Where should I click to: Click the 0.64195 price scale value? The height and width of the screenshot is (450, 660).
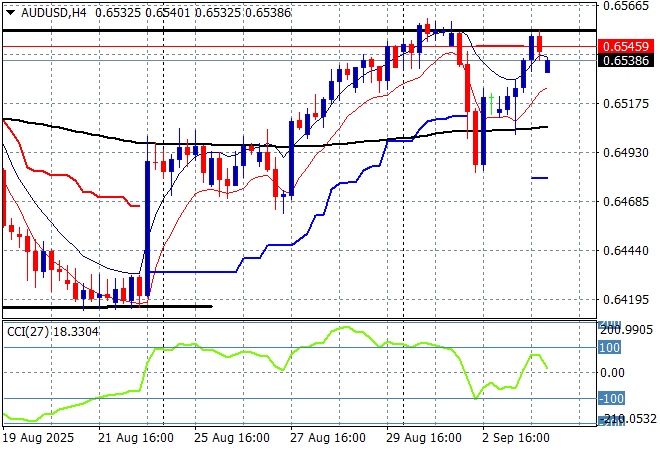[x=626, y=300]
